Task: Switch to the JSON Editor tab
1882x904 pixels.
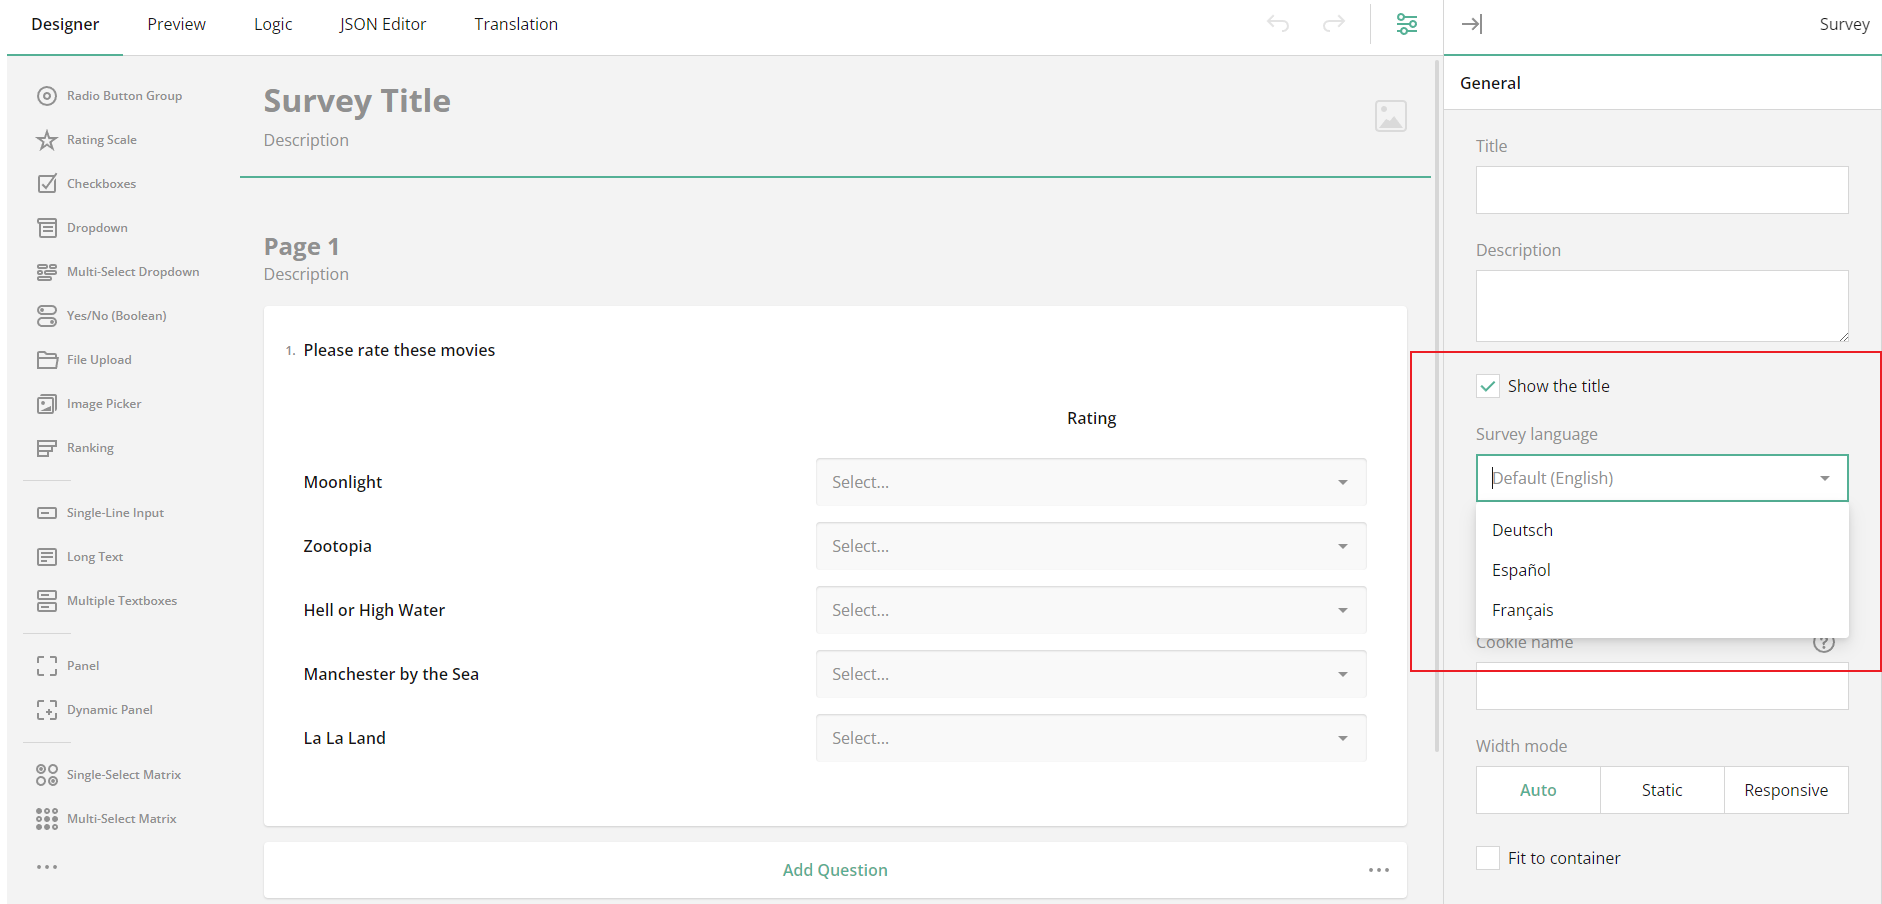Action: 383,23
